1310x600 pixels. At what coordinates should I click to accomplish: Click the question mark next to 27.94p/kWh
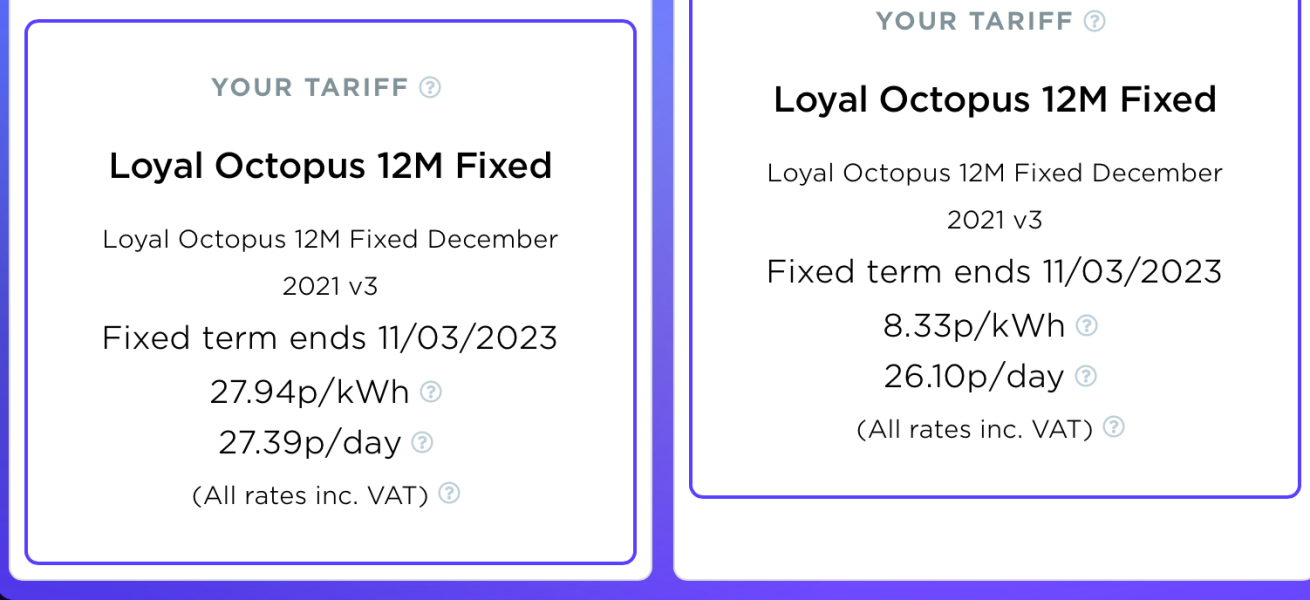432,392
